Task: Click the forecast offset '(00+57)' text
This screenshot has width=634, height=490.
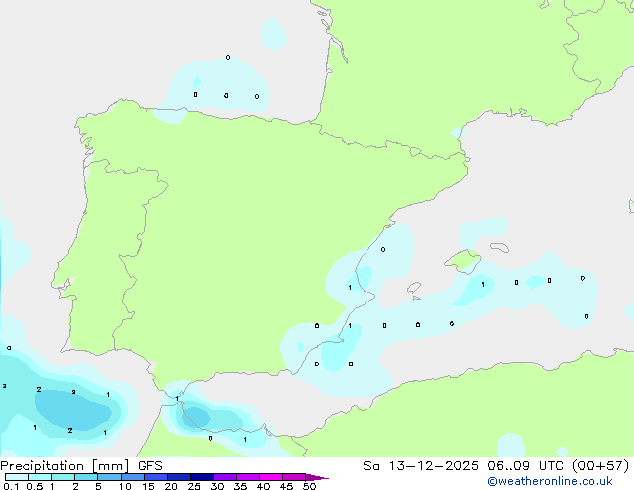Action: [601, 466]
